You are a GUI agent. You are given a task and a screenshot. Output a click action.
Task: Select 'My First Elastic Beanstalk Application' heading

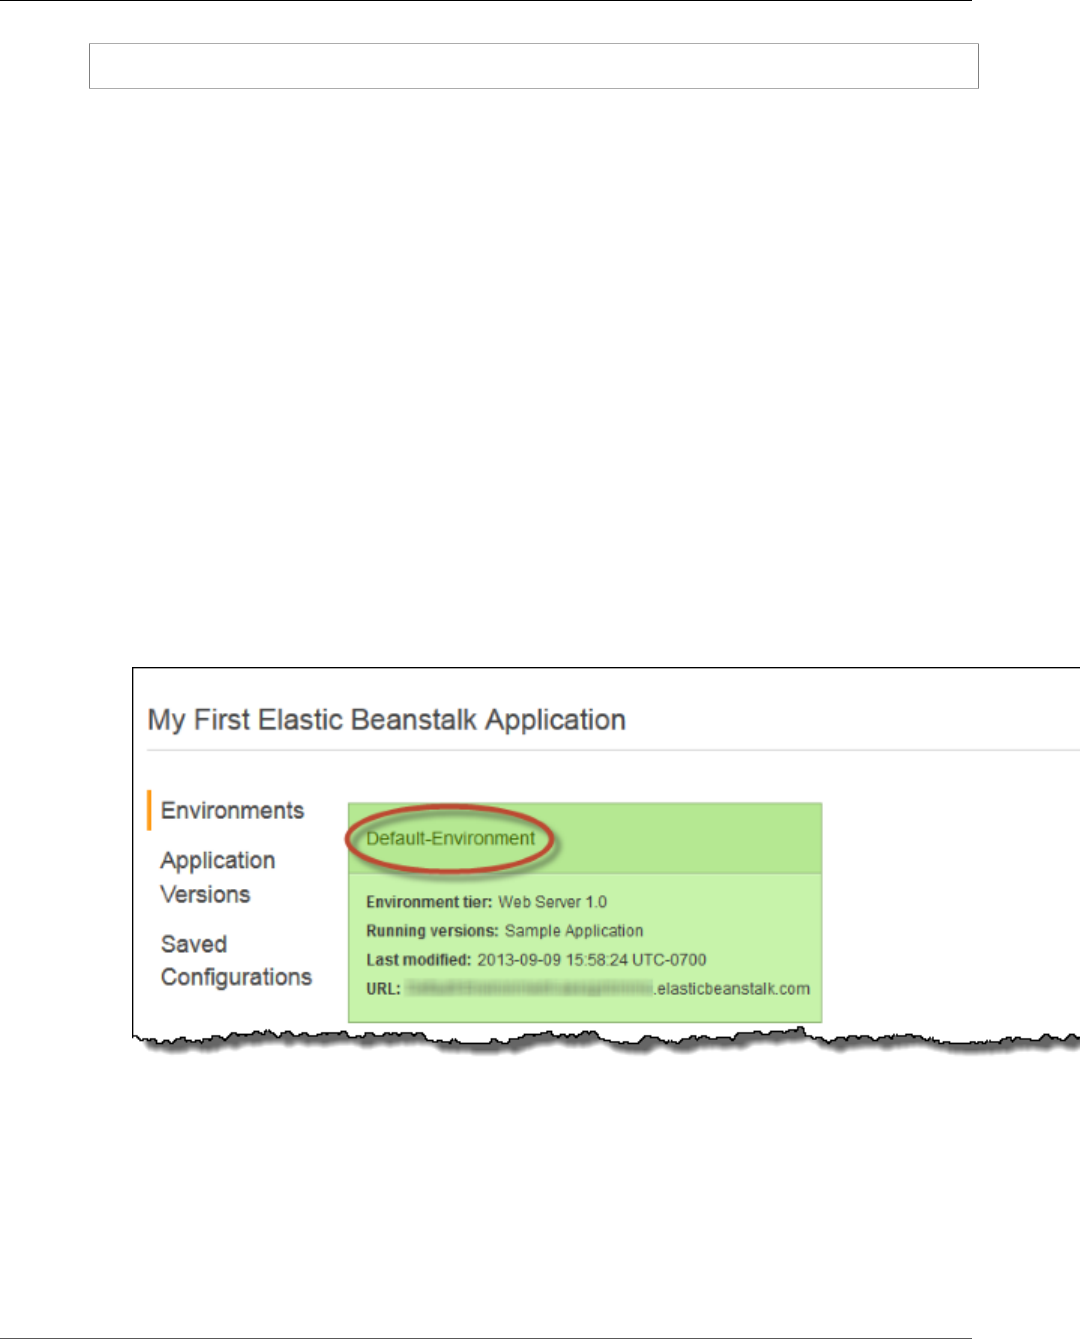point(387,720)
